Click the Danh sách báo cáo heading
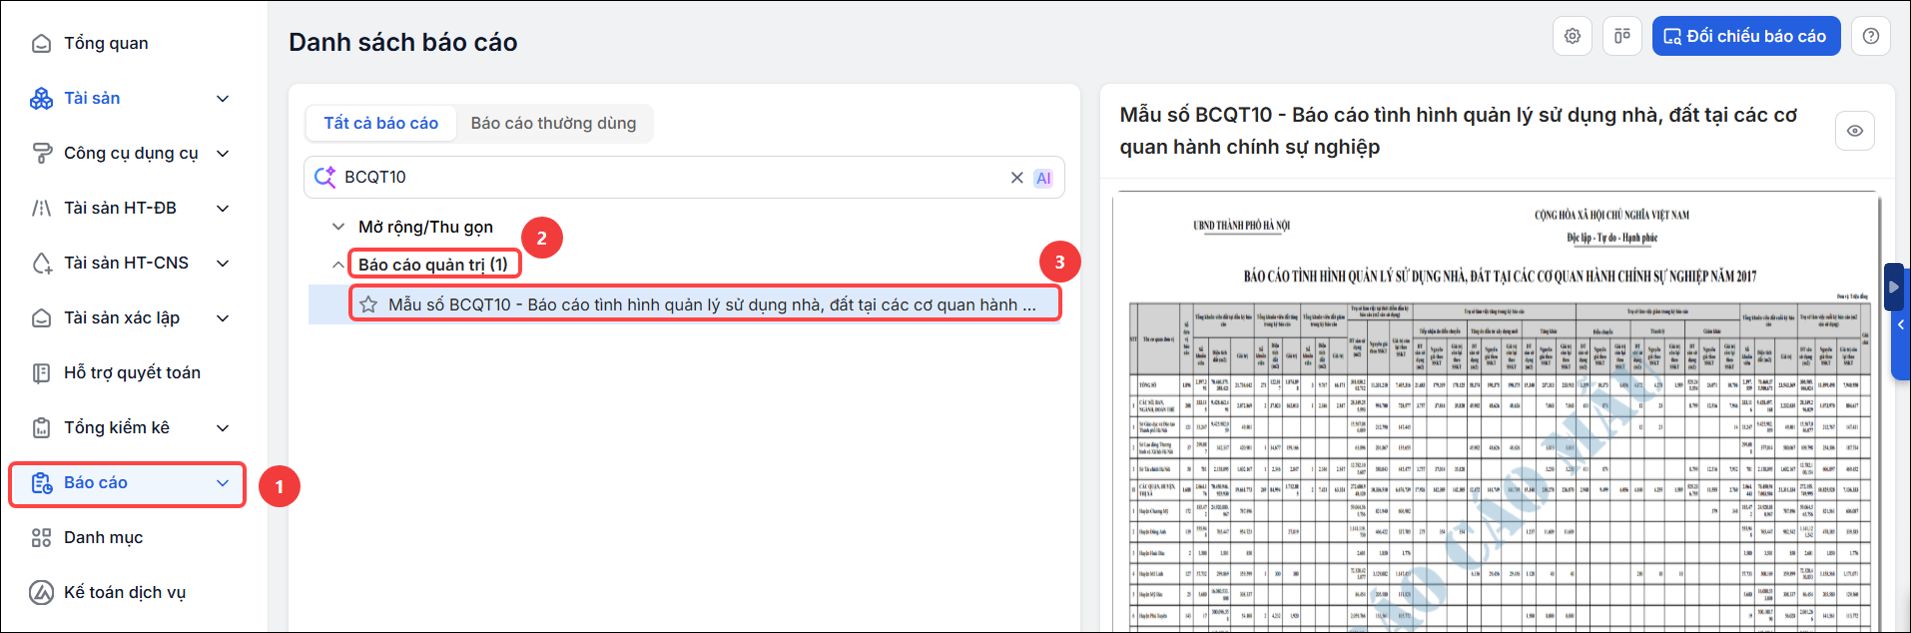 click(403, 42)
